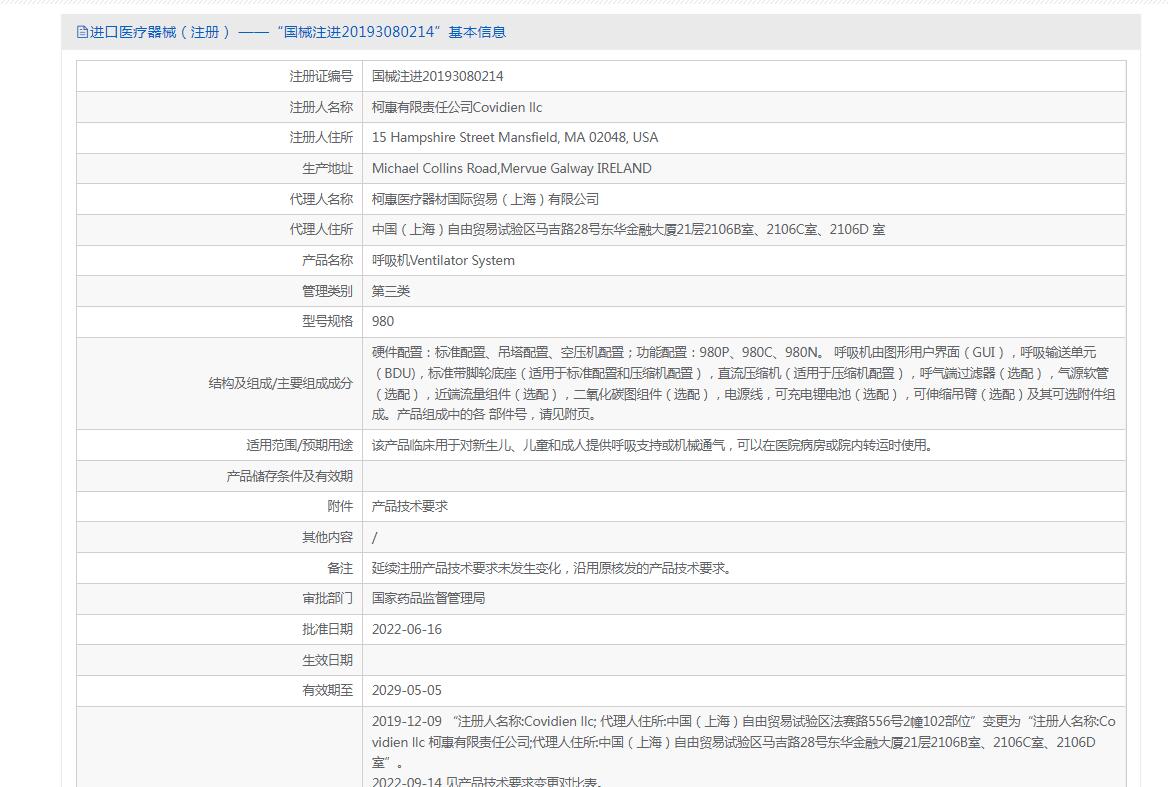Select category value 第三类
The width and height of the screenshot is (1168, 787).
[391, 291]
